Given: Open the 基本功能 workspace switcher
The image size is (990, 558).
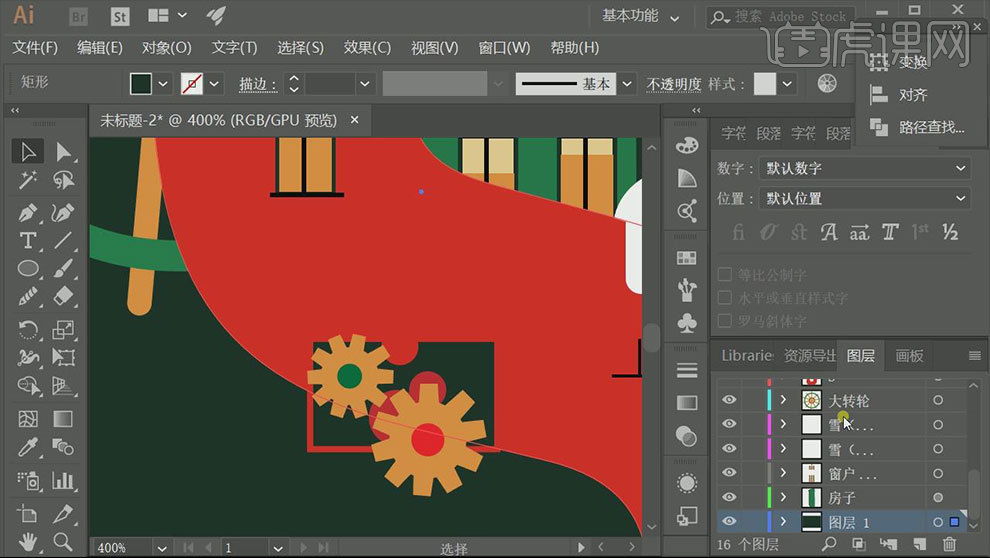Looking at the screenshot, I should pos(640,16).
